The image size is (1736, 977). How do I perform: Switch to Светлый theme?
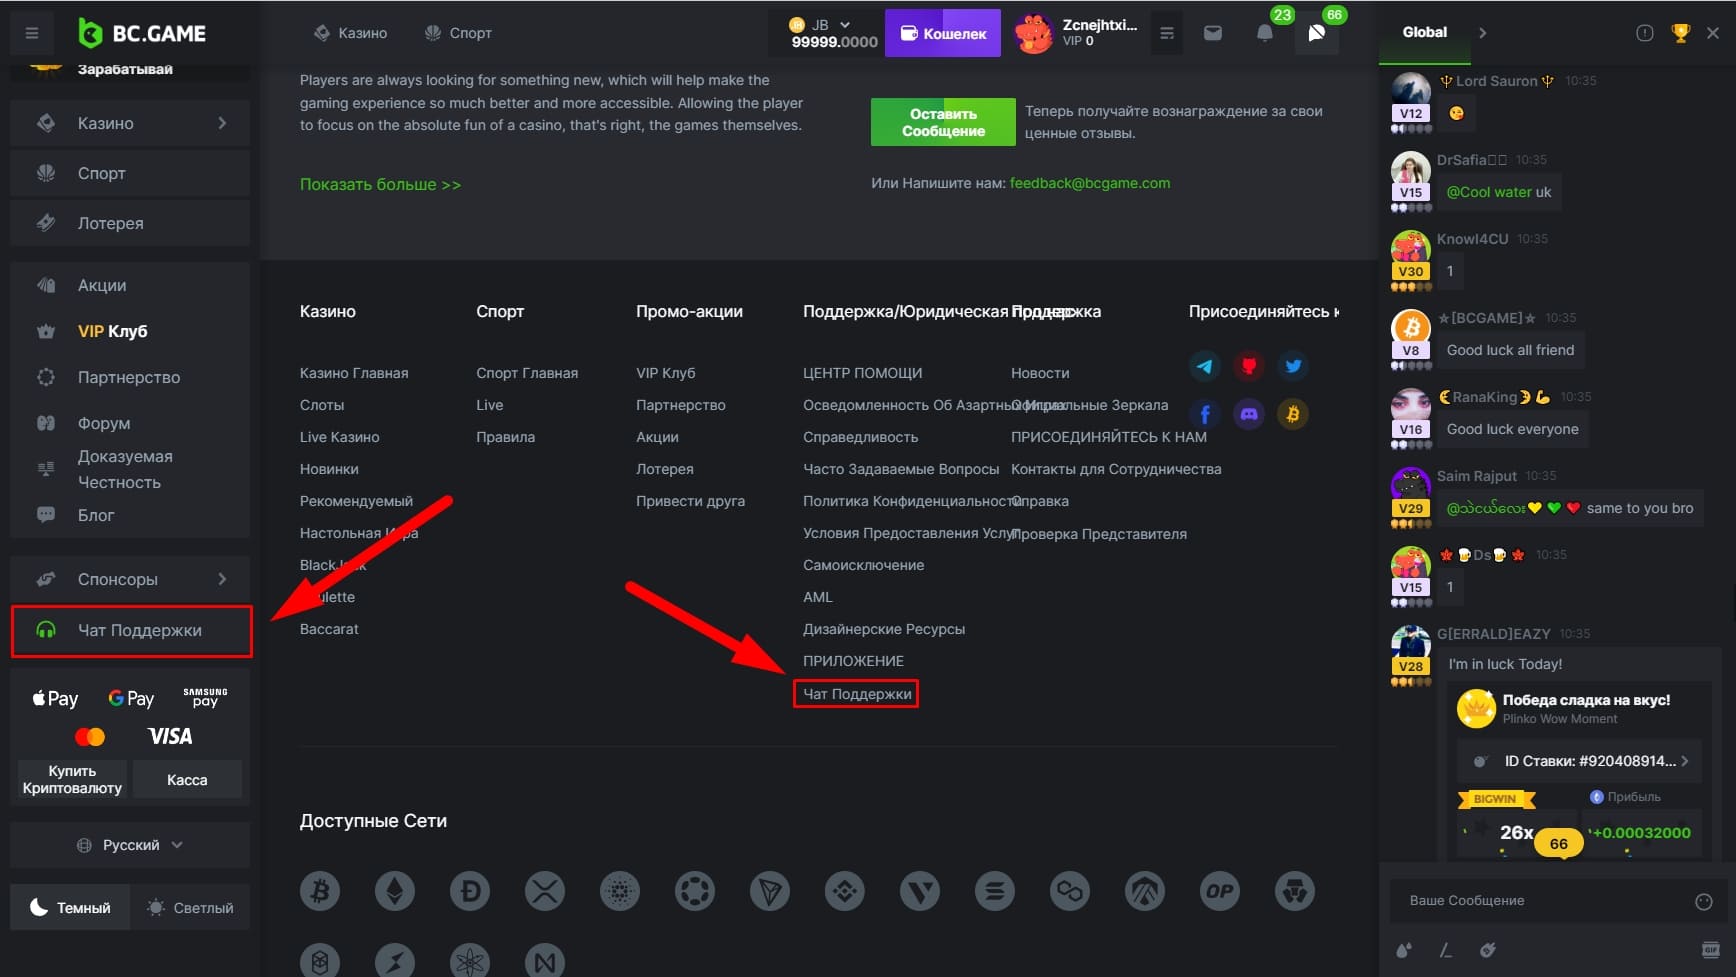pyautogui.click(x=190, y=907)
